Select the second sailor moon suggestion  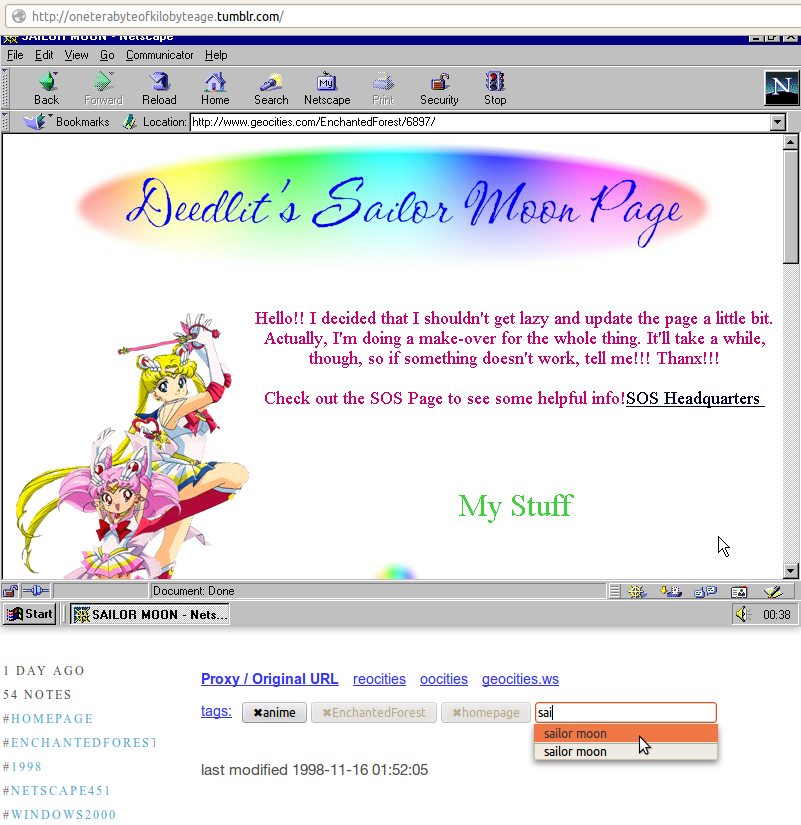(626, 751)
